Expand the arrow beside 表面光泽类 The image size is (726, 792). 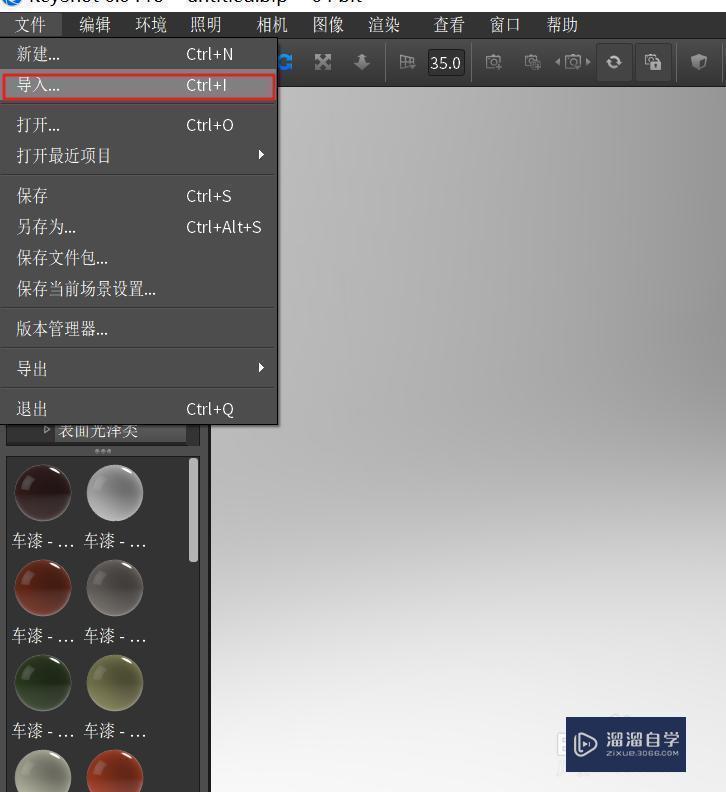46,429
